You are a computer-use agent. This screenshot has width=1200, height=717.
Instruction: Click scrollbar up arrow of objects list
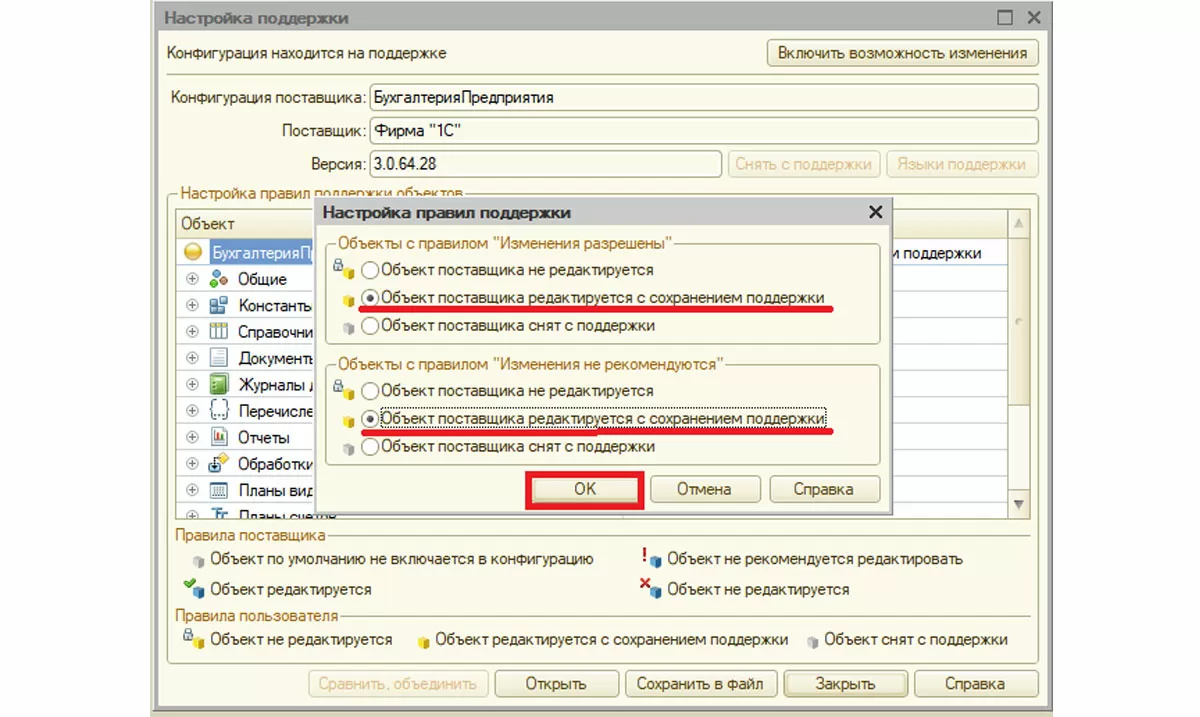point(1019,224)
